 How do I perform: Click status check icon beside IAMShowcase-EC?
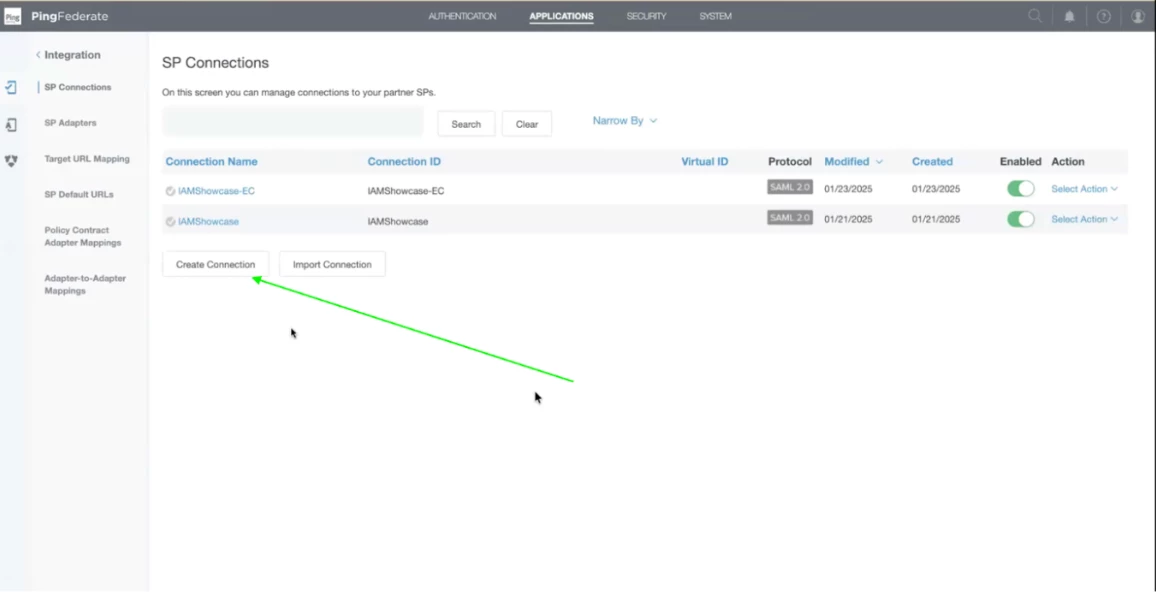tap(170, 191)
